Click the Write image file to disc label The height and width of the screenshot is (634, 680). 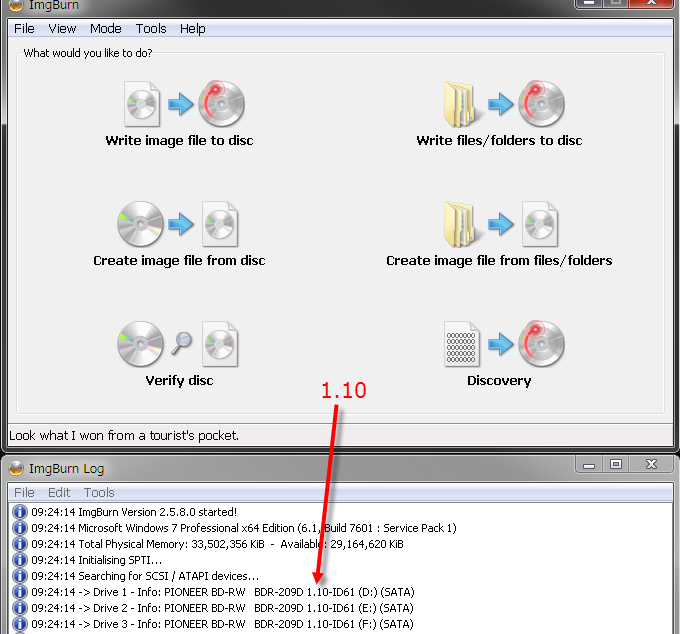179,141
